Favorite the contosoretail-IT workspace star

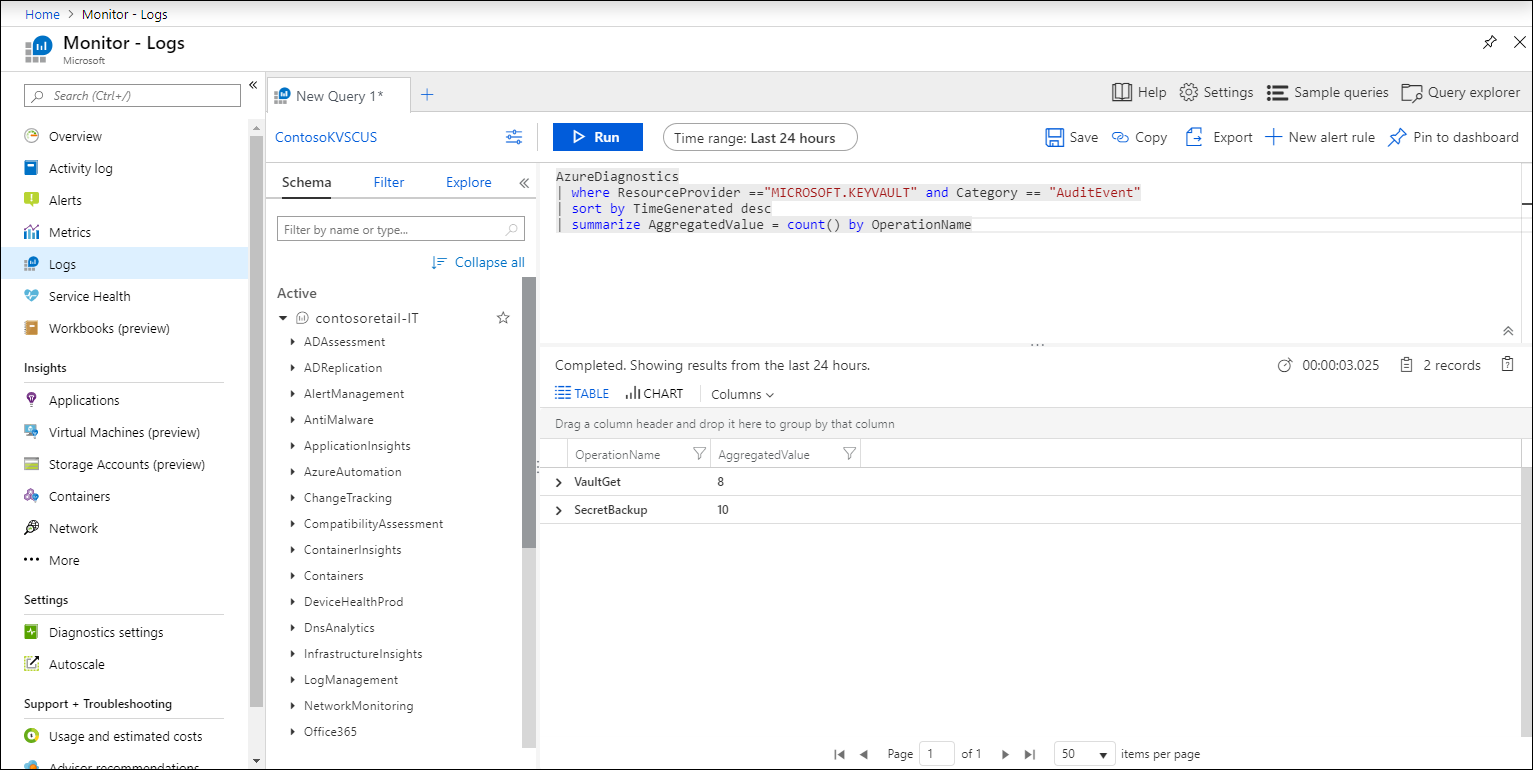click(503, 318)
